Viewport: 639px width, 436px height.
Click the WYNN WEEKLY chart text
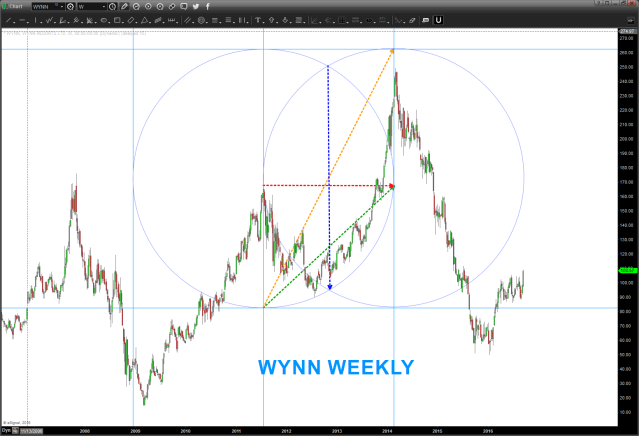[334, 367]
